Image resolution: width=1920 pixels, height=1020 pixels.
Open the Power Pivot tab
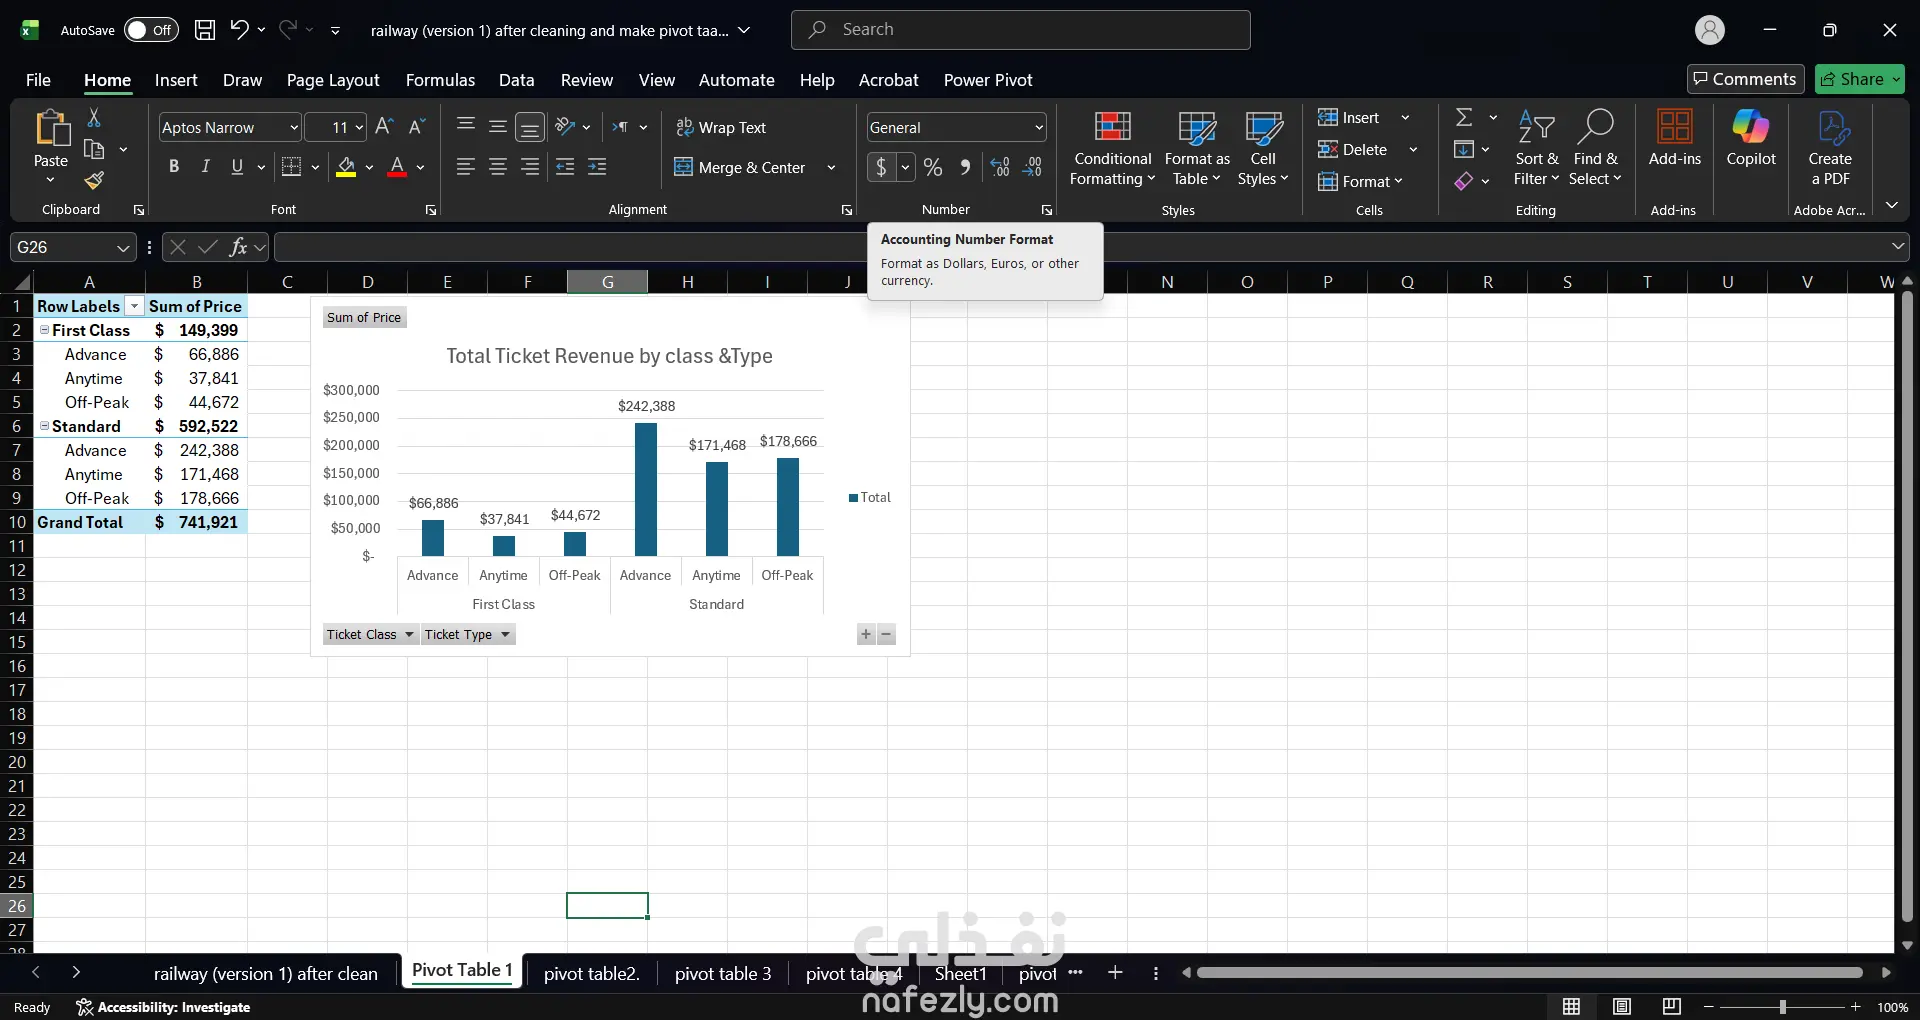pyautogui.click(x=988, y=80)
